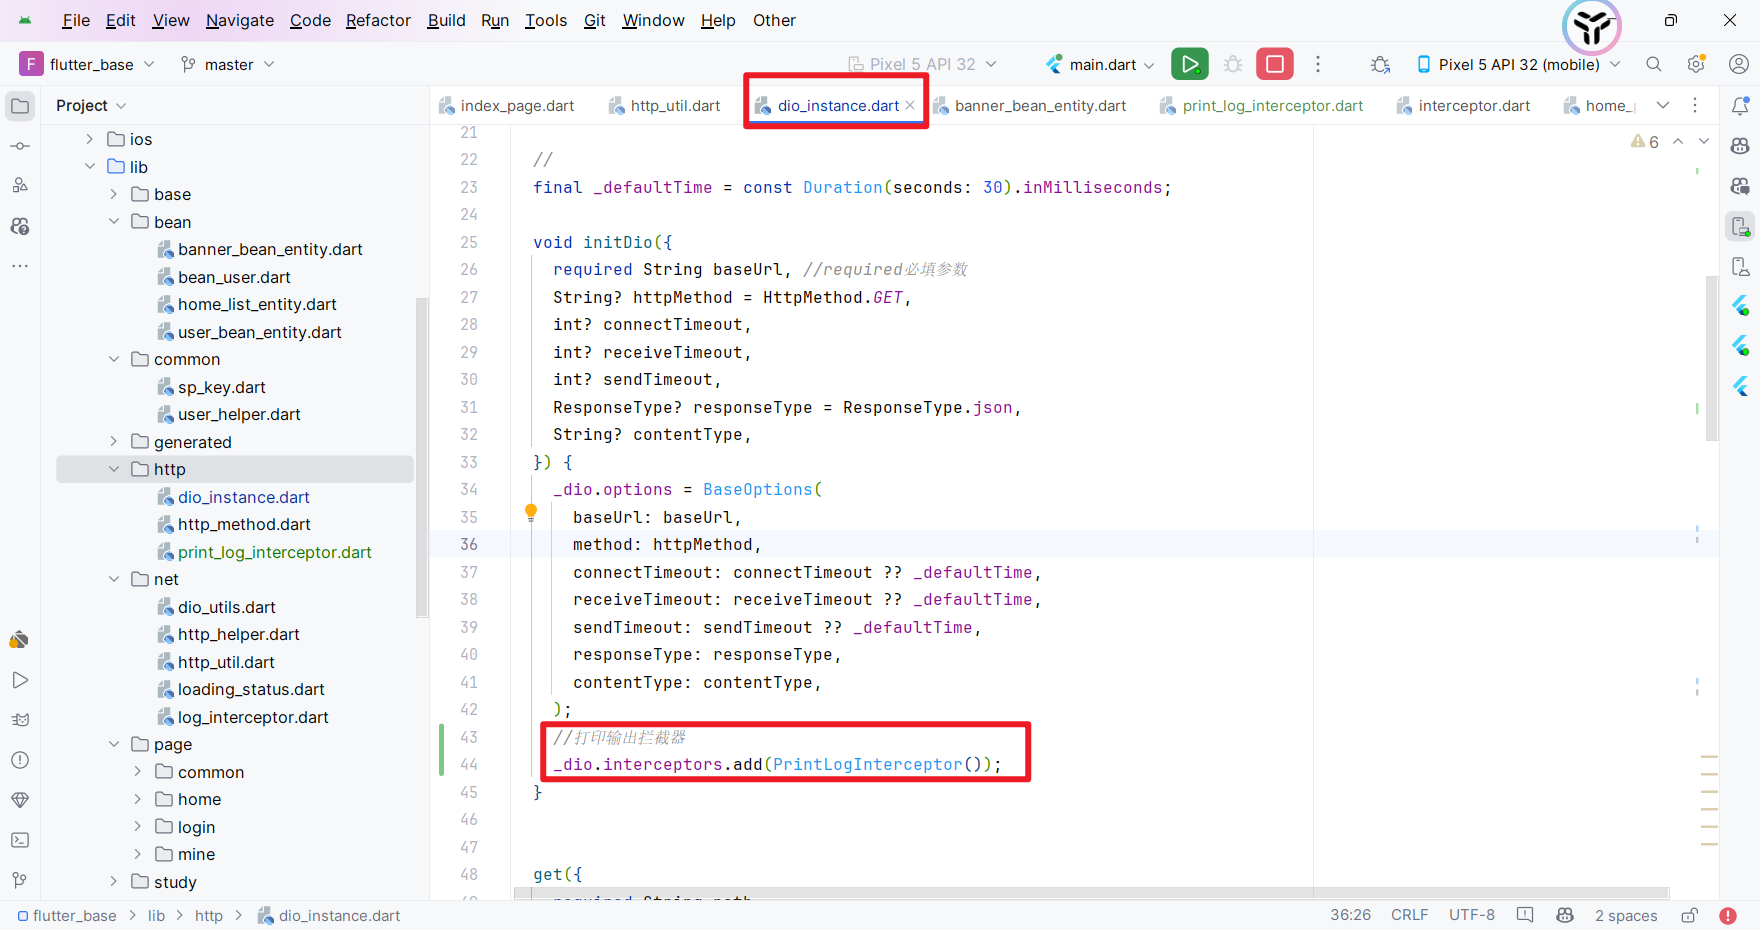Open Pixel 5 API 32 device selector
The width and height of the screenshot is (1760, 930).
[922, 64]
